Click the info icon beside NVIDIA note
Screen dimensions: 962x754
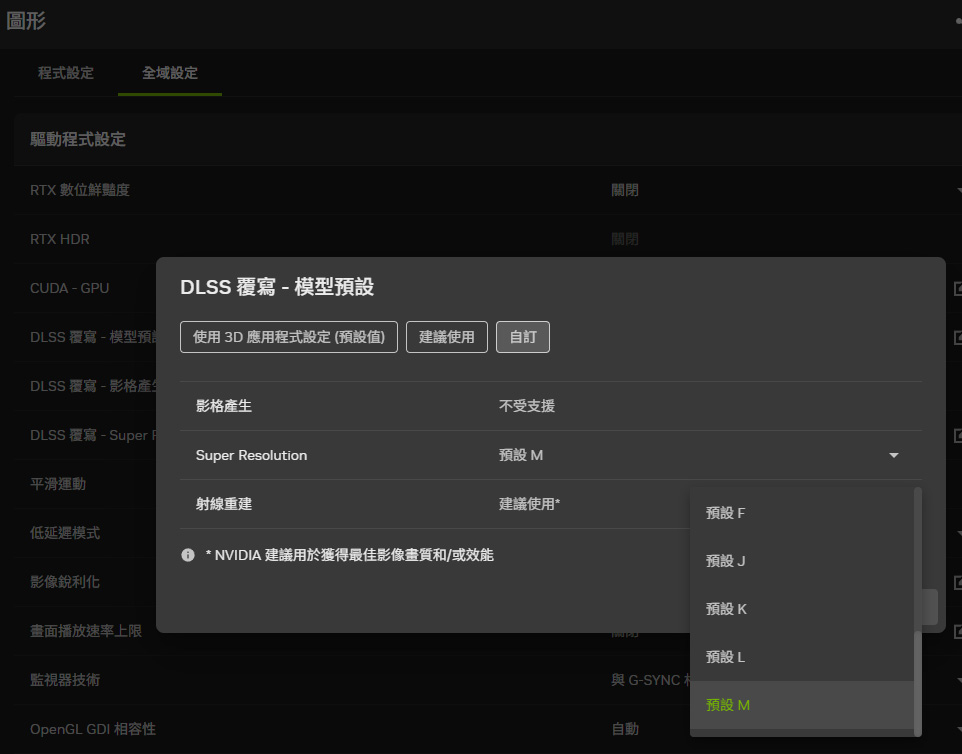click(x=188, y=555)
